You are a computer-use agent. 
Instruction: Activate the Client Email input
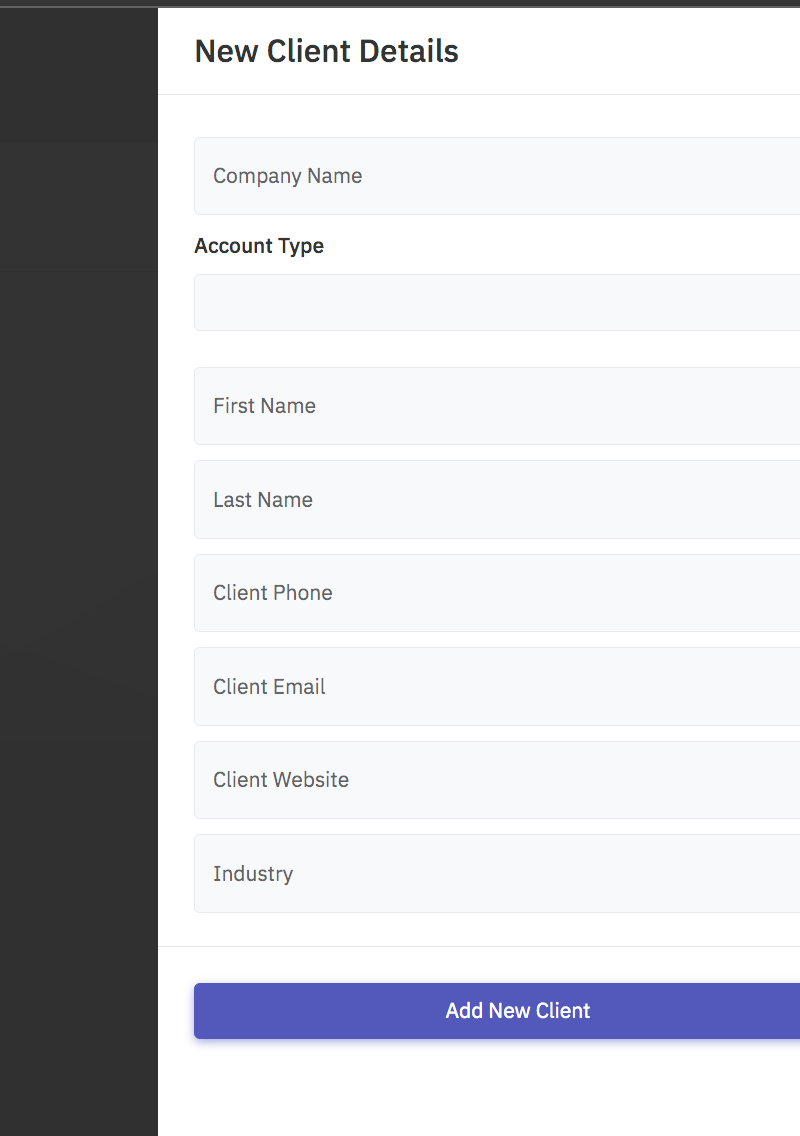[497, 686]
